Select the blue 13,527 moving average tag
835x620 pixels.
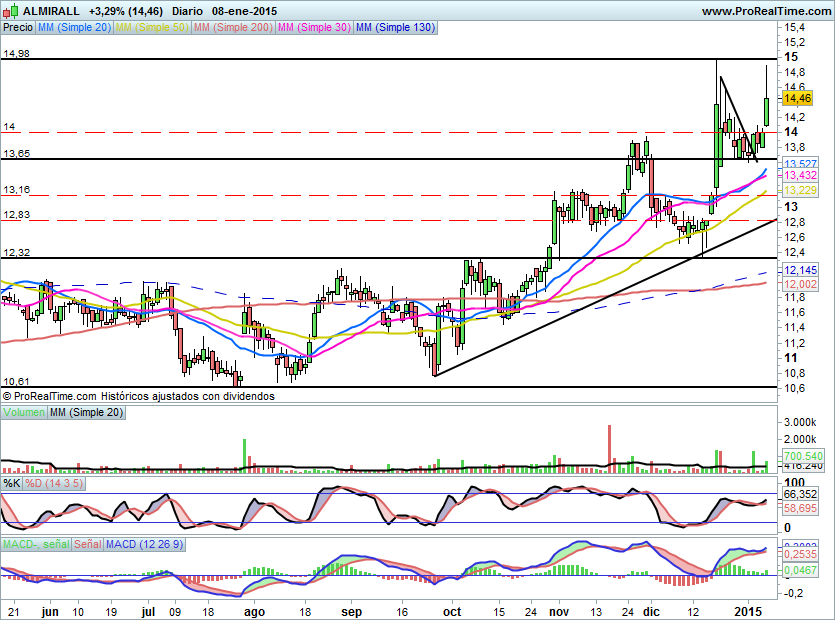[798, 163]
